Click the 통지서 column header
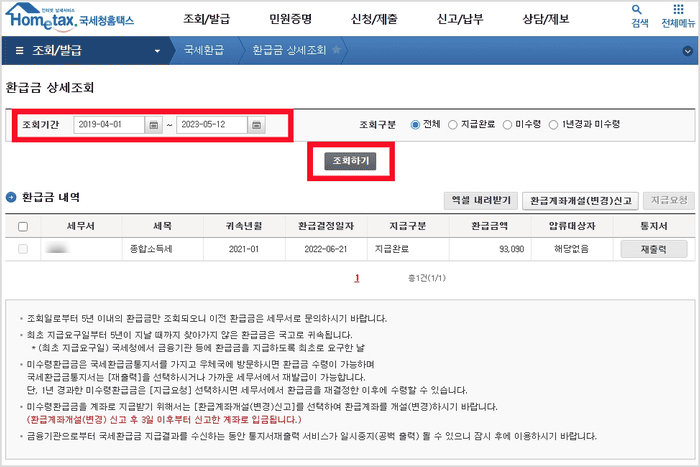 click(x=654, y=226)
